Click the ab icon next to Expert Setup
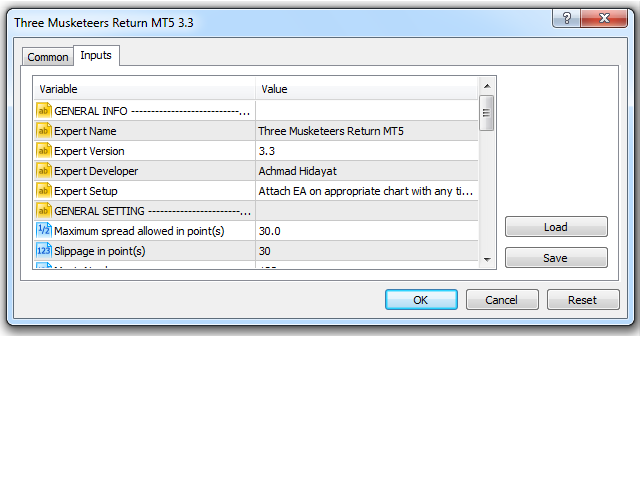The height and width of the screenshot is (480, 640). point(44,191)
